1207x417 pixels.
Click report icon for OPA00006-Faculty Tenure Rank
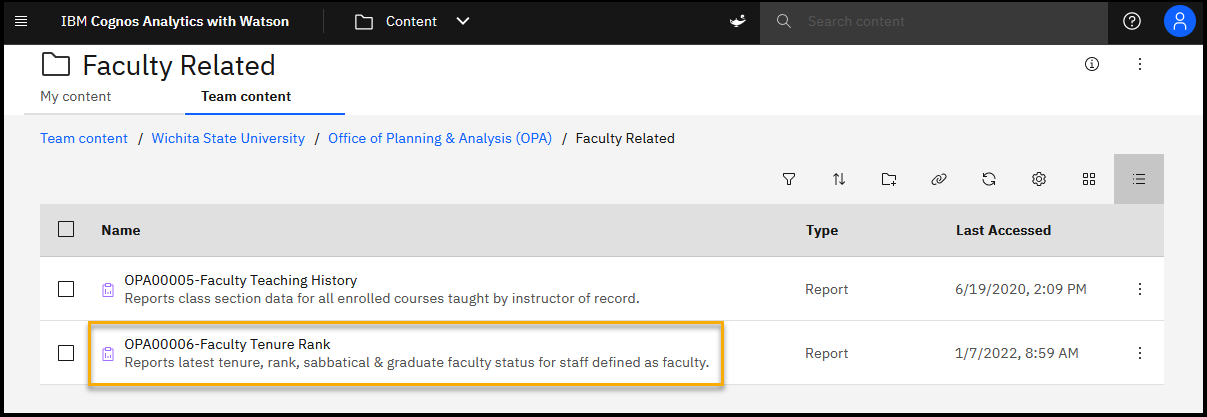click(x=108, y=353)
